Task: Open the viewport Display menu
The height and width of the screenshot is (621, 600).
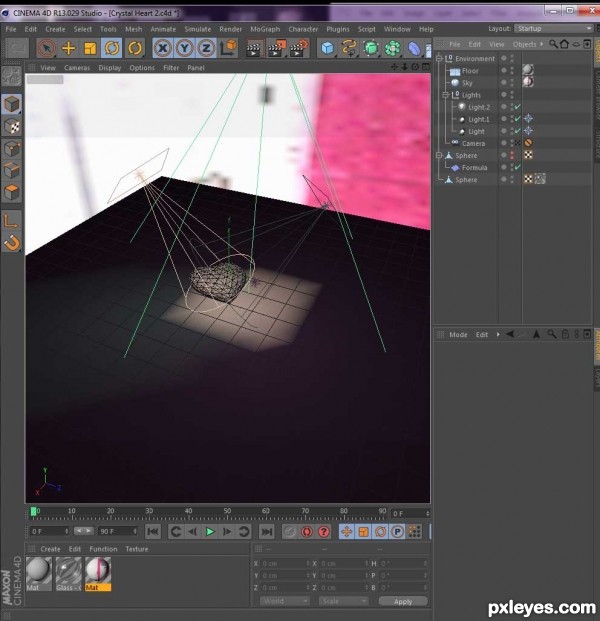Action: [110, 68]
